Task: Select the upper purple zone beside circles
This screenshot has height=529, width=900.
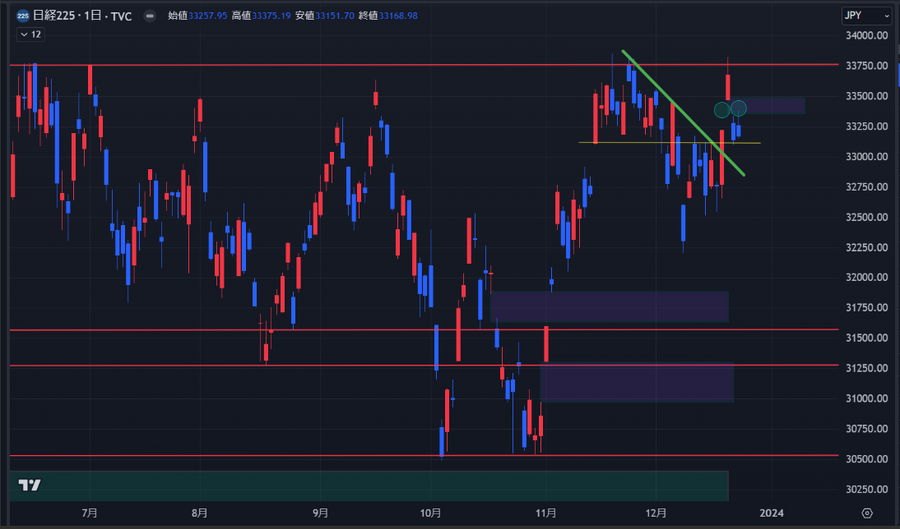Action: (775, 106)
